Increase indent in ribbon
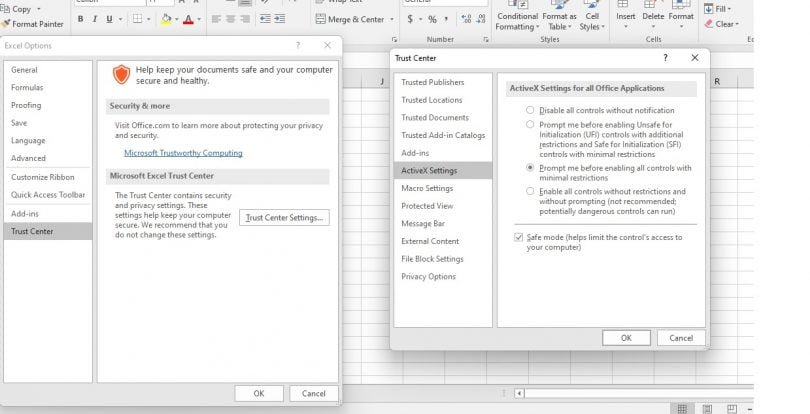 coord(279,19)
